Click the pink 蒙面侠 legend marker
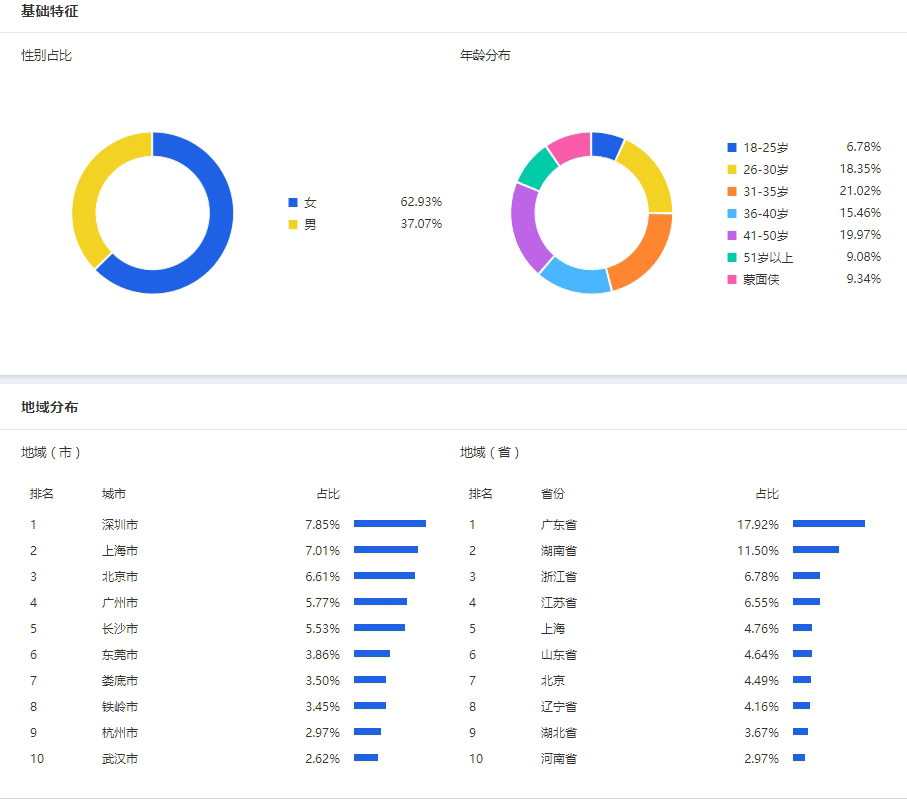This screenshot has width=907, height=799. 732,279
